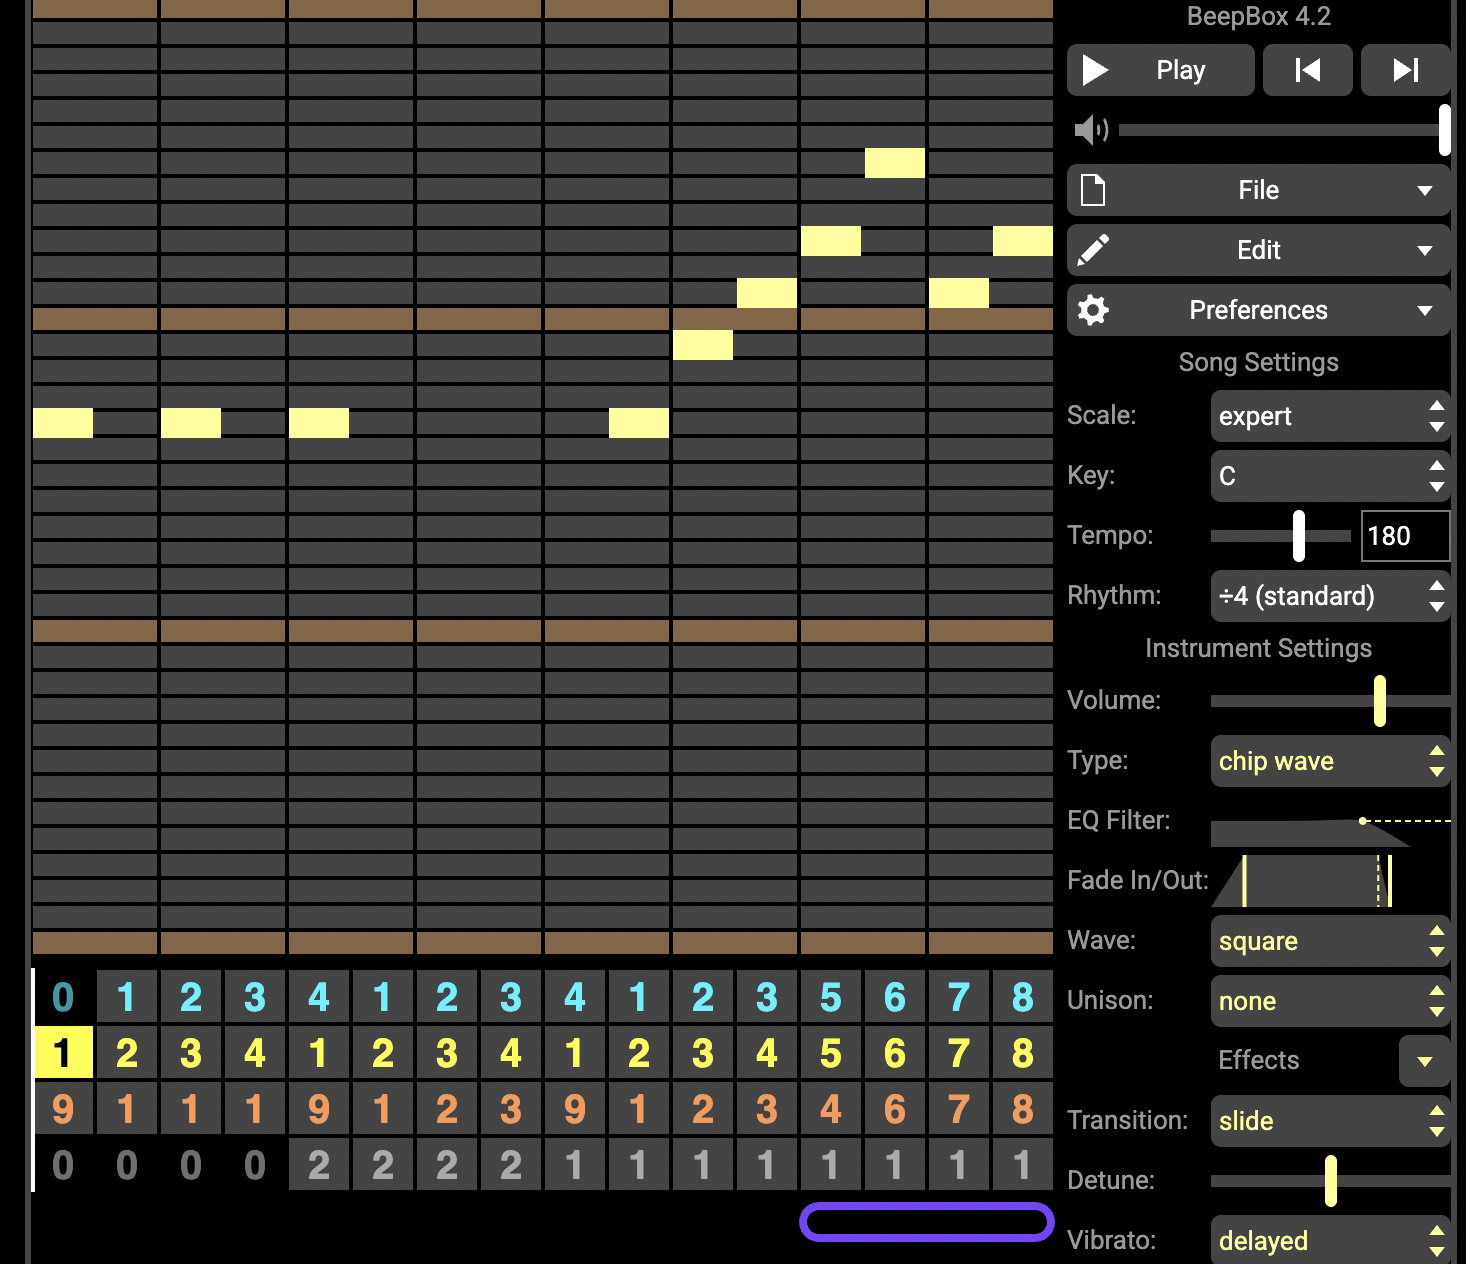Select pattern 7 in the cyan channel row

click(959, 997)
